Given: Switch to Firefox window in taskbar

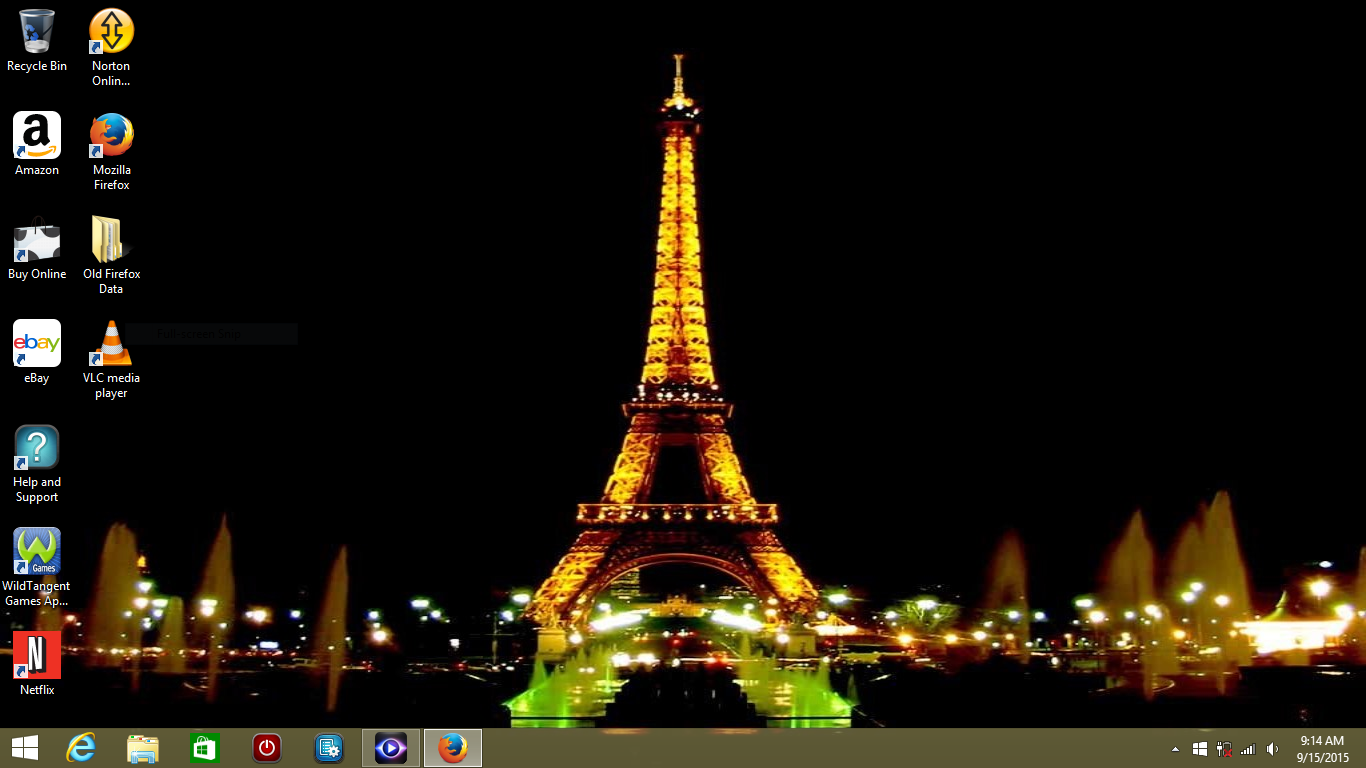Looking at the screenshot, I should click(x=453, y=748).
